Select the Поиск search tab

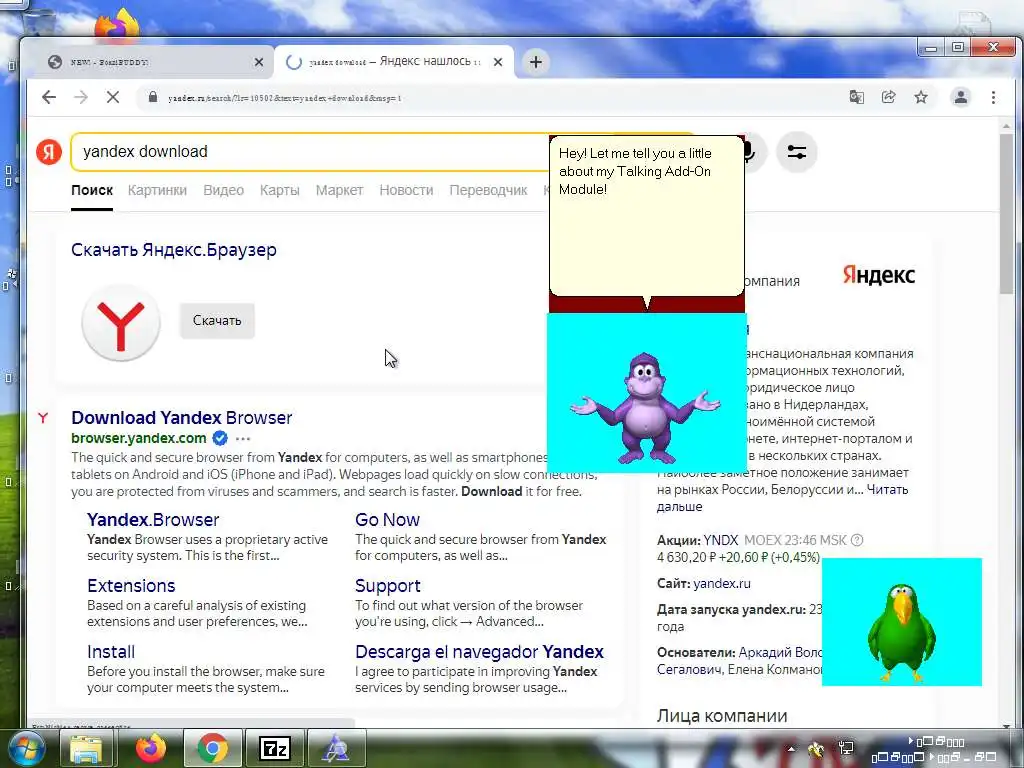(x=92, y=190)
